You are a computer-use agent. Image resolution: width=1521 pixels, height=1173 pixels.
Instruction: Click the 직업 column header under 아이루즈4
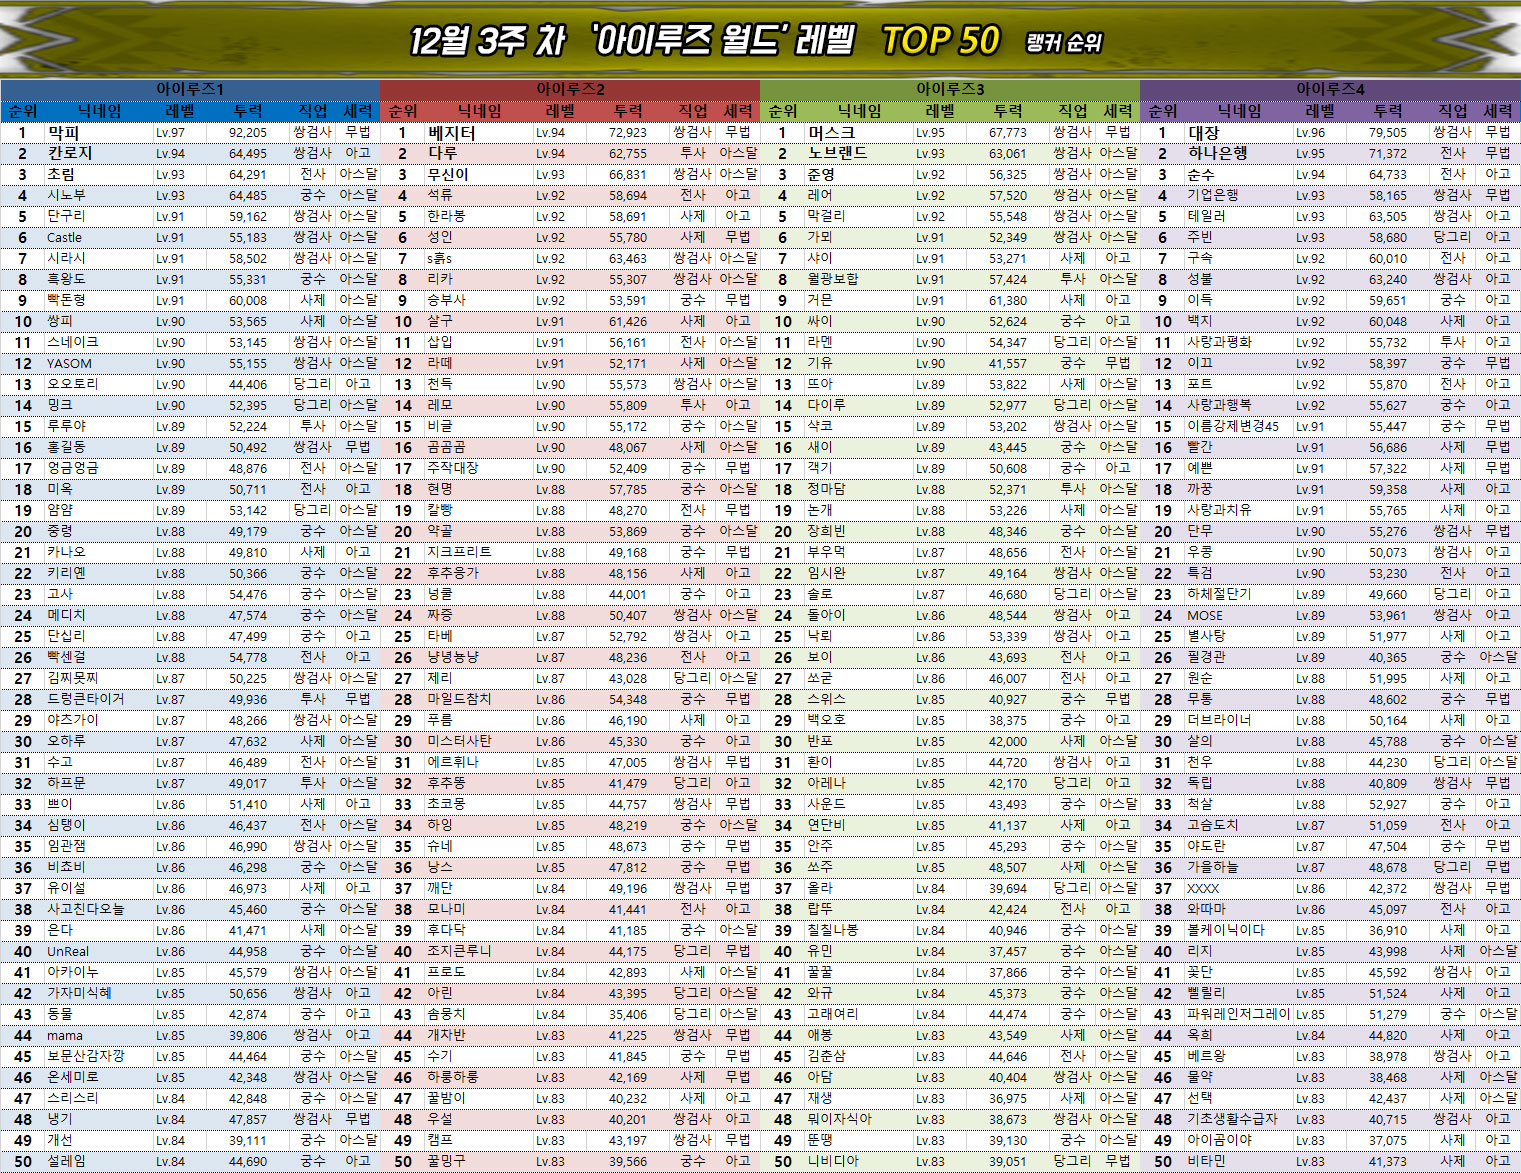[1452, 111]
